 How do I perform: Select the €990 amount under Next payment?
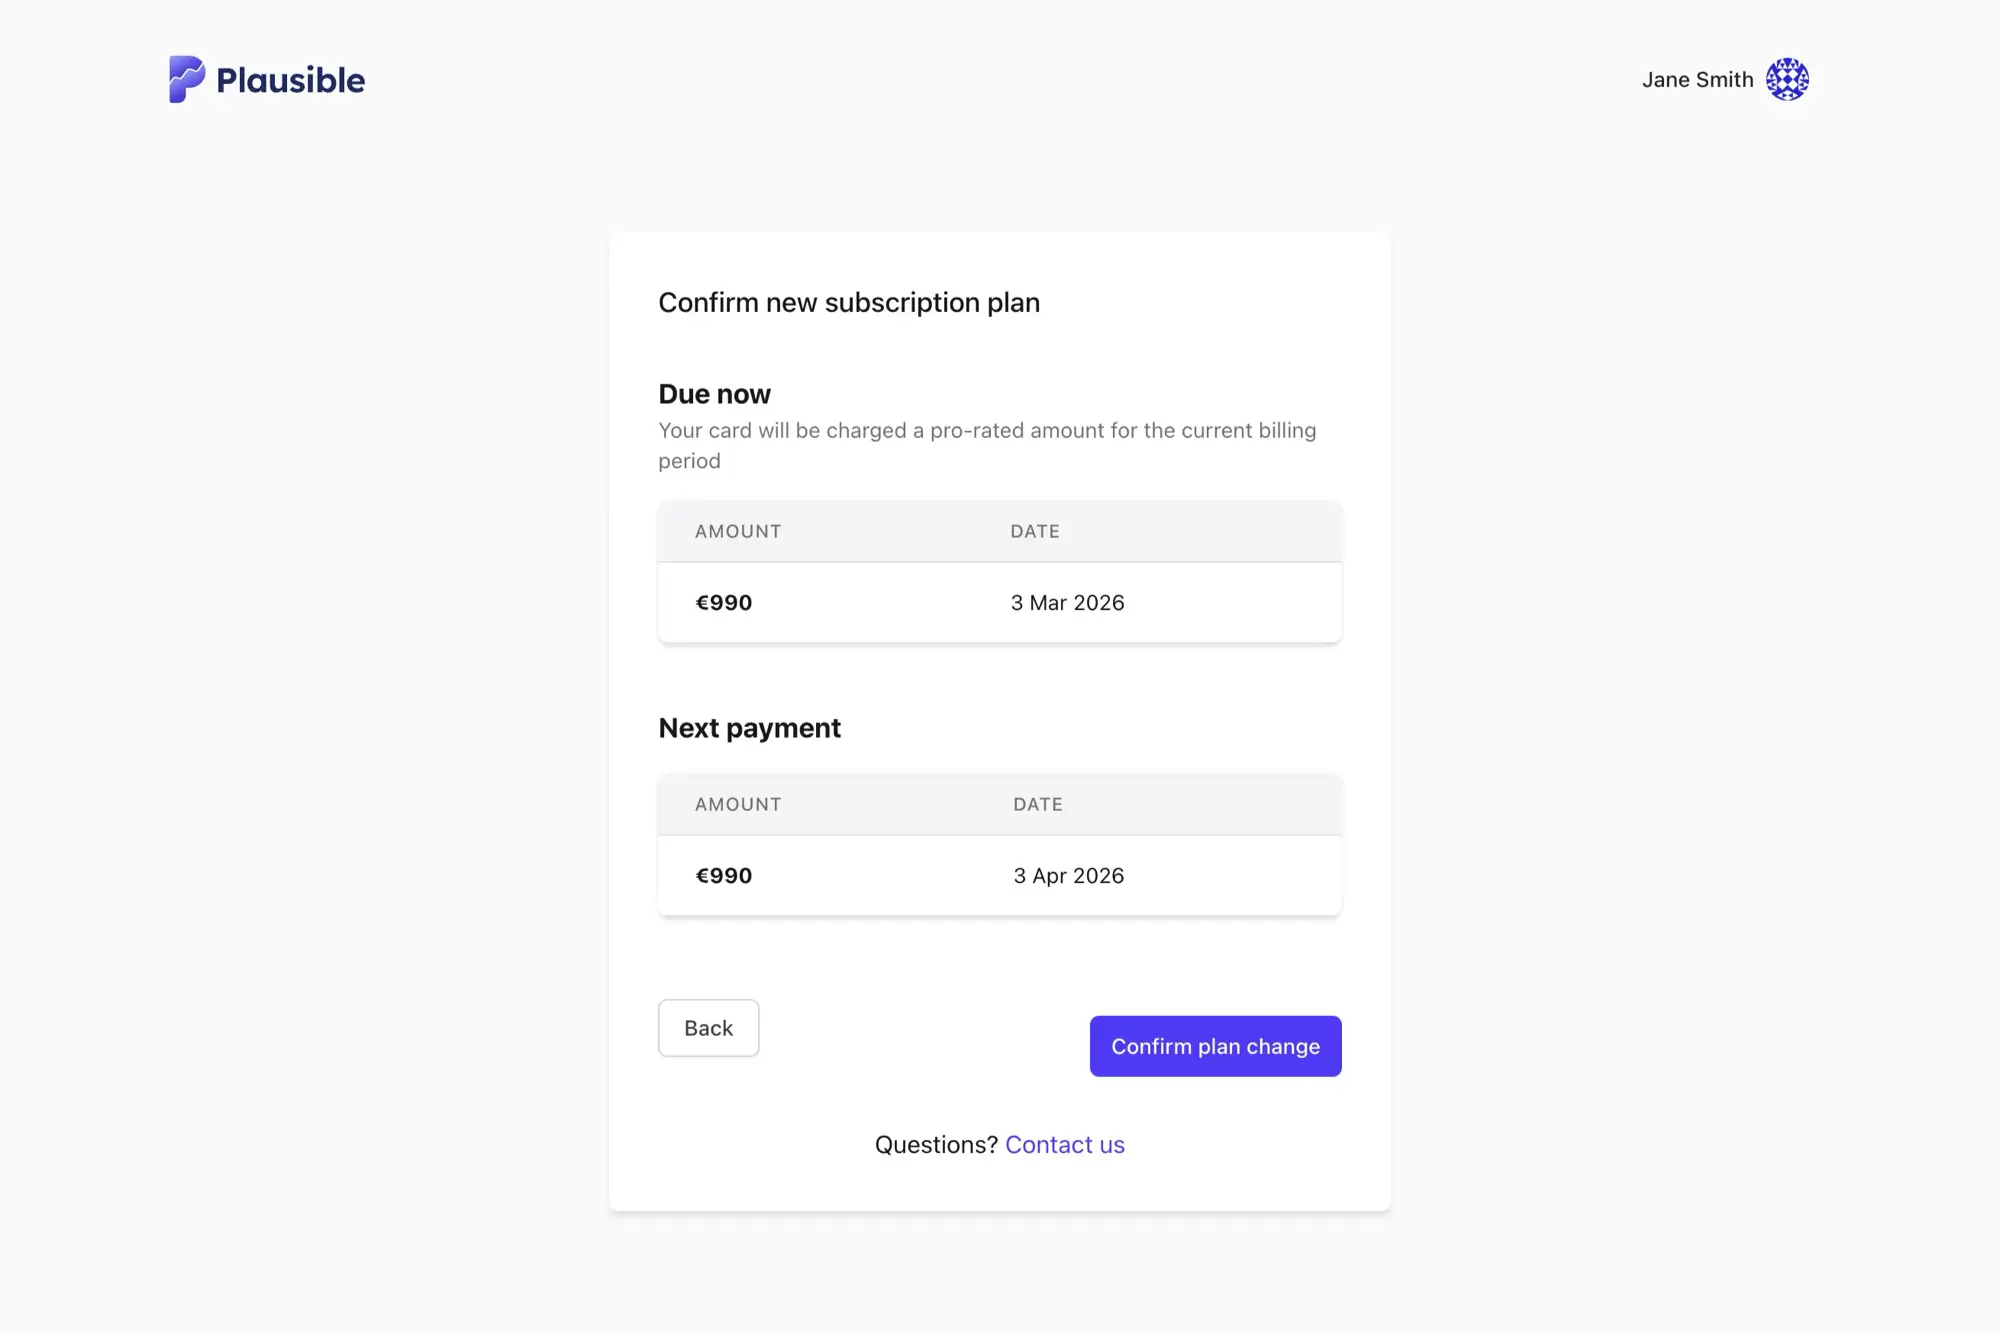pyautogui.click(x=723, y=875)
